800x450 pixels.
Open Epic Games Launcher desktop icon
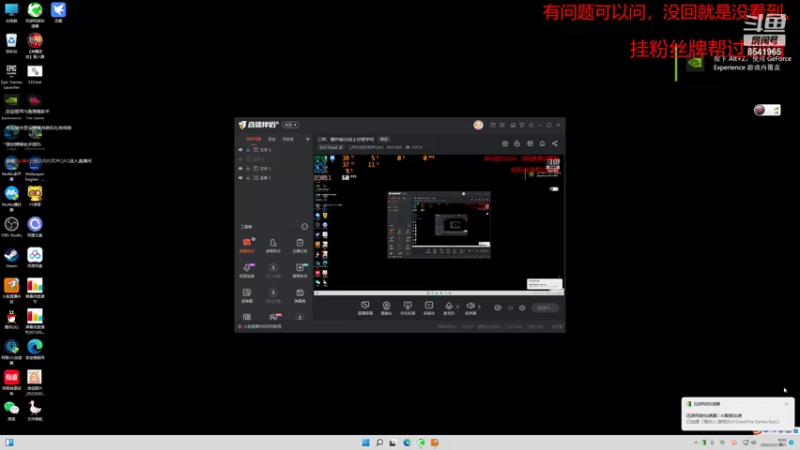(11, 77)
